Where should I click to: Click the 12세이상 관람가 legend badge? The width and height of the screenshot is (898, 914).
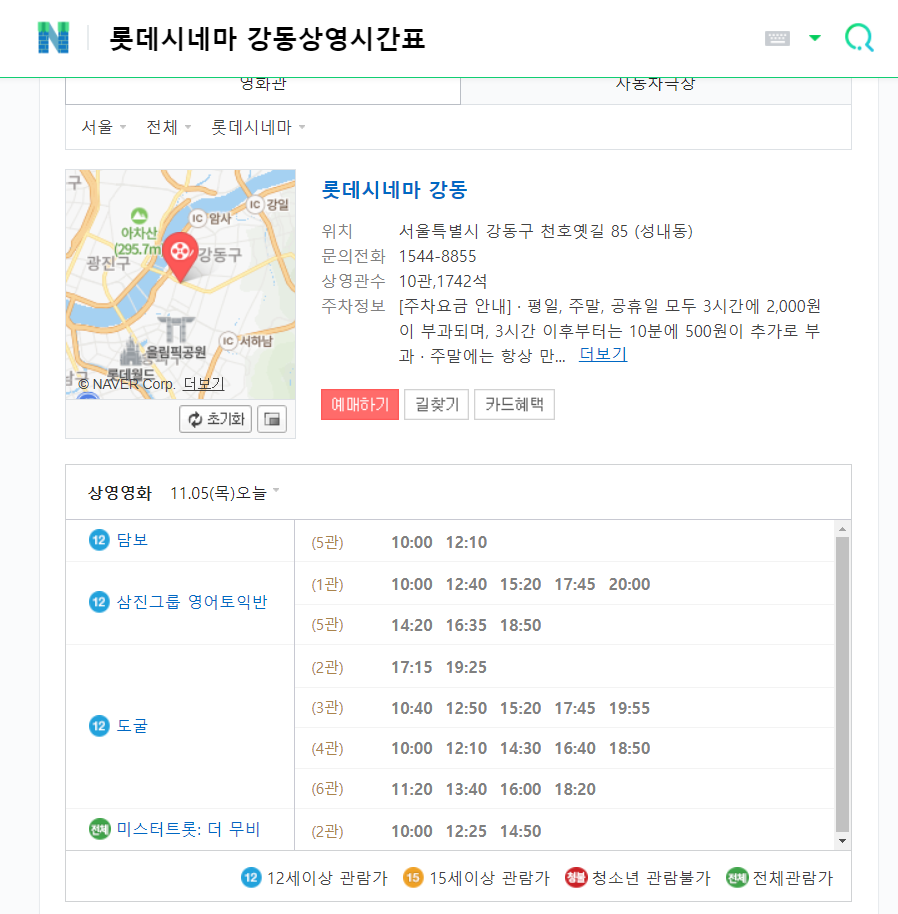[251, 877]
